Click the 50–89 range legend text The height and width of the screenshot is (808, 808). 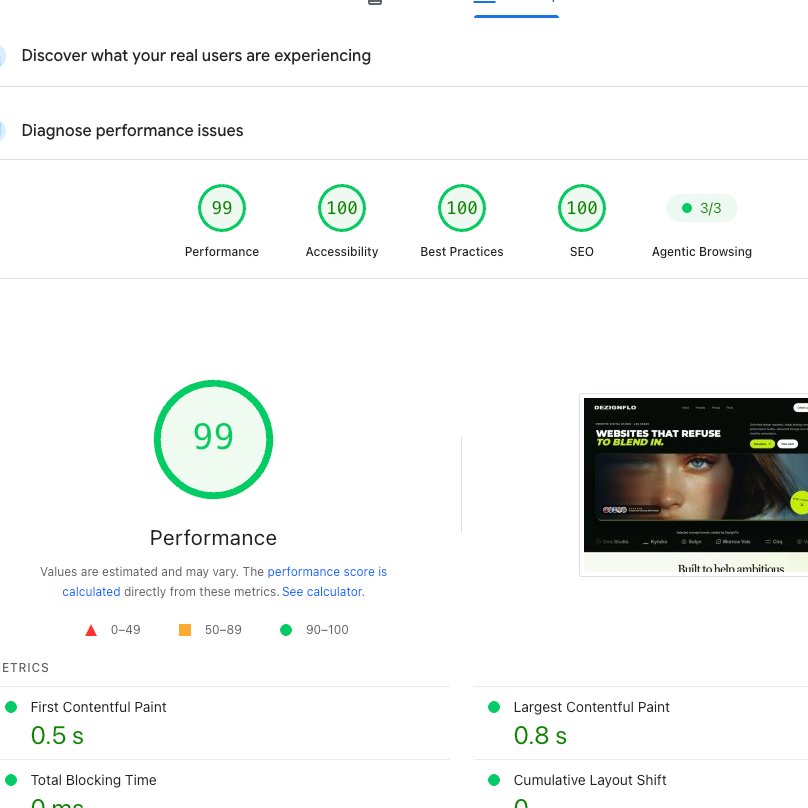(223, 630)
